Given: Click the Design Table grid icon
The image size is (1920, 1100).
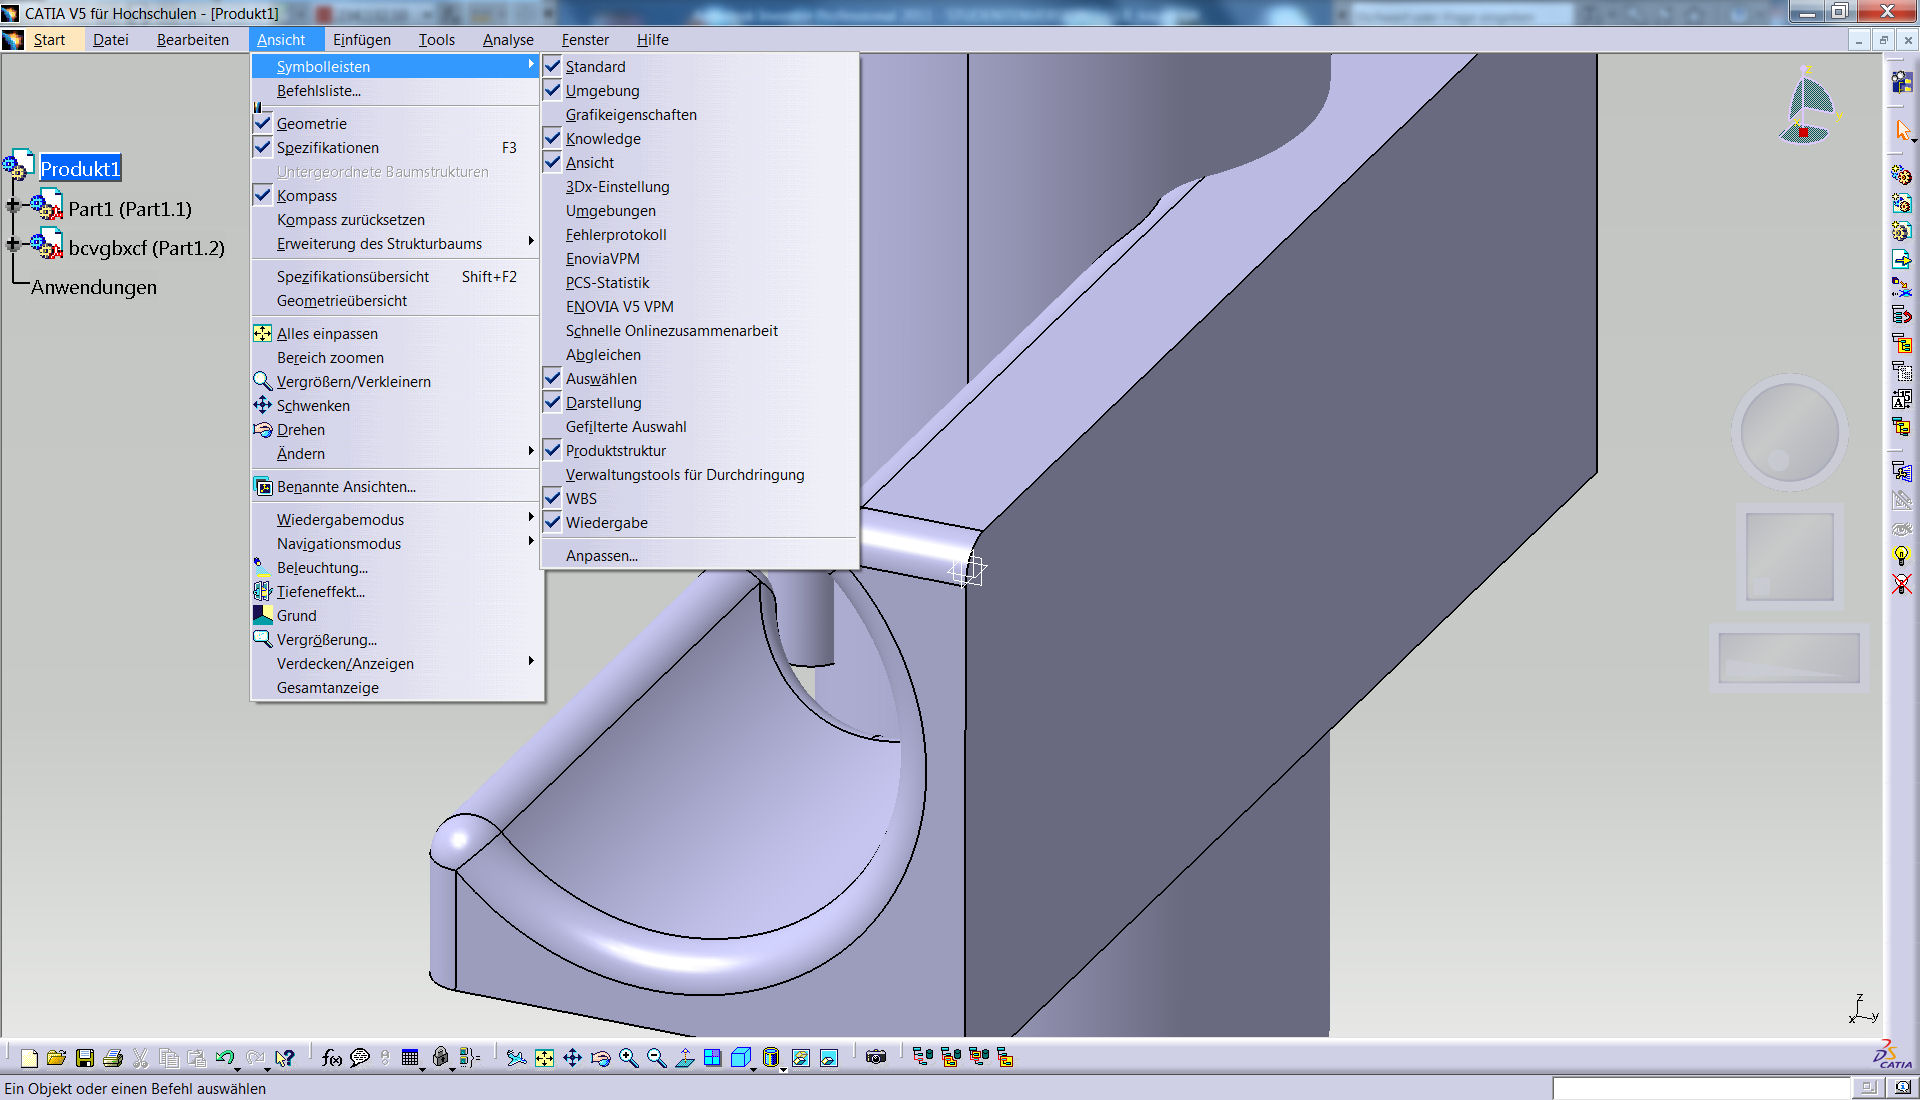Looking at the screenshot, I should point(410,1058).
